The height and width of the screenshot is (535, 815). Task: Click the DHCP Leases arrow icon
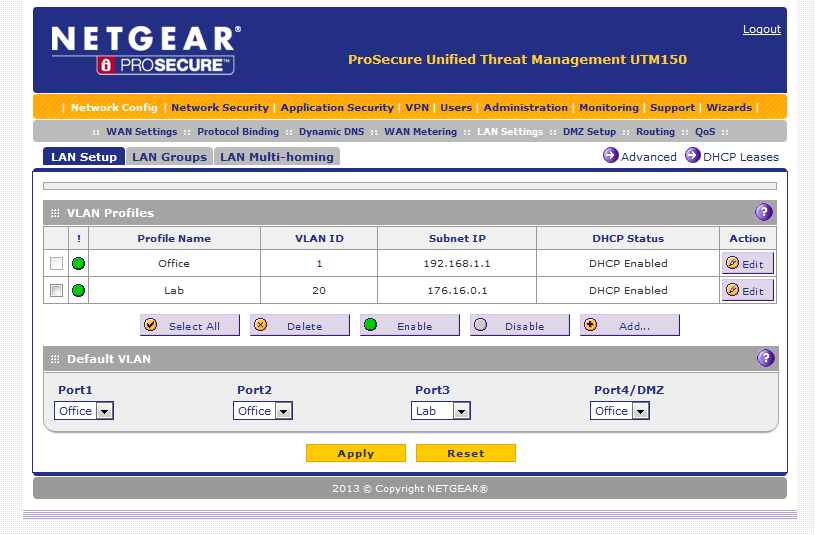coord(692,155)
